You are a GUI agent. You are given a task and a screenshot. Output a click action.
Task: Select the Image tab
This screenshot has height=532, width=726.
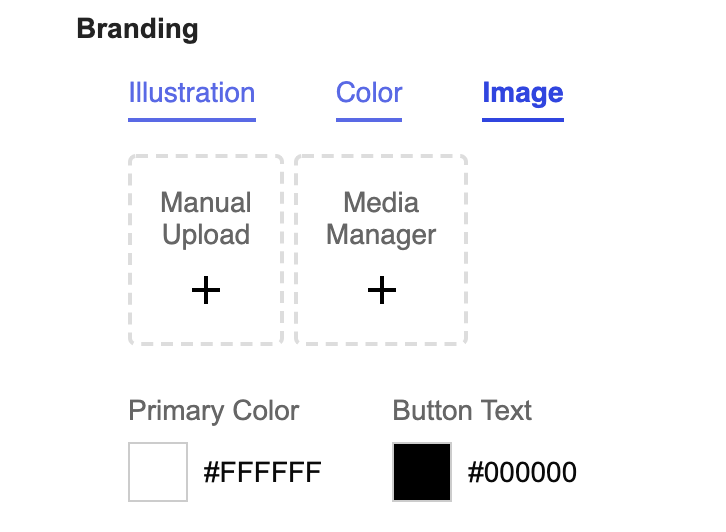pyautogui.click(x=523, y=93)
